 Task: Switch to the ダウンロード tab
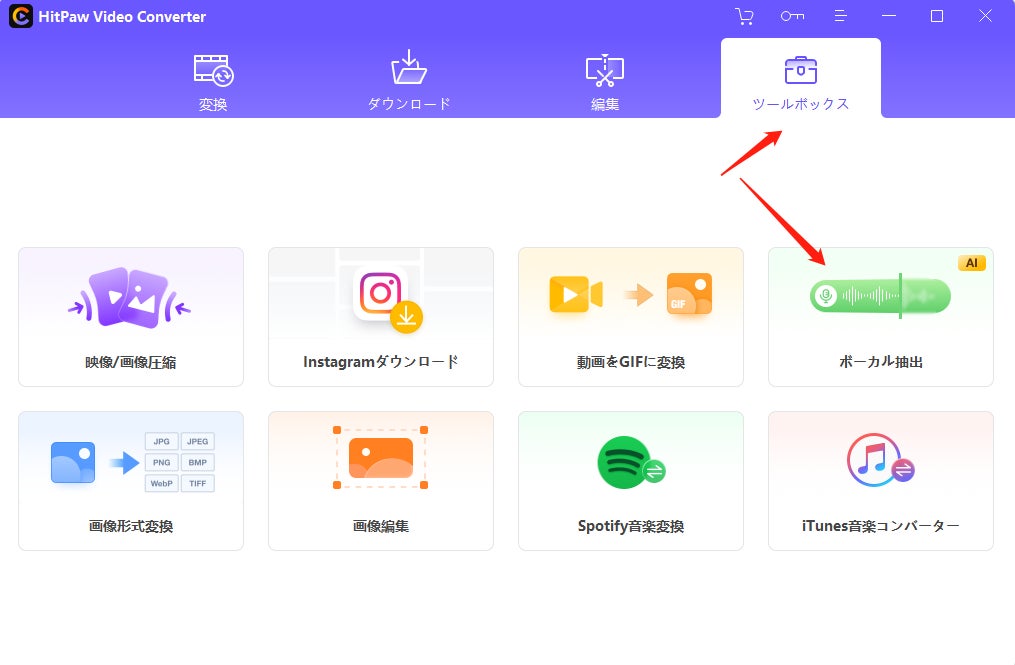click(x=408, y=80)
